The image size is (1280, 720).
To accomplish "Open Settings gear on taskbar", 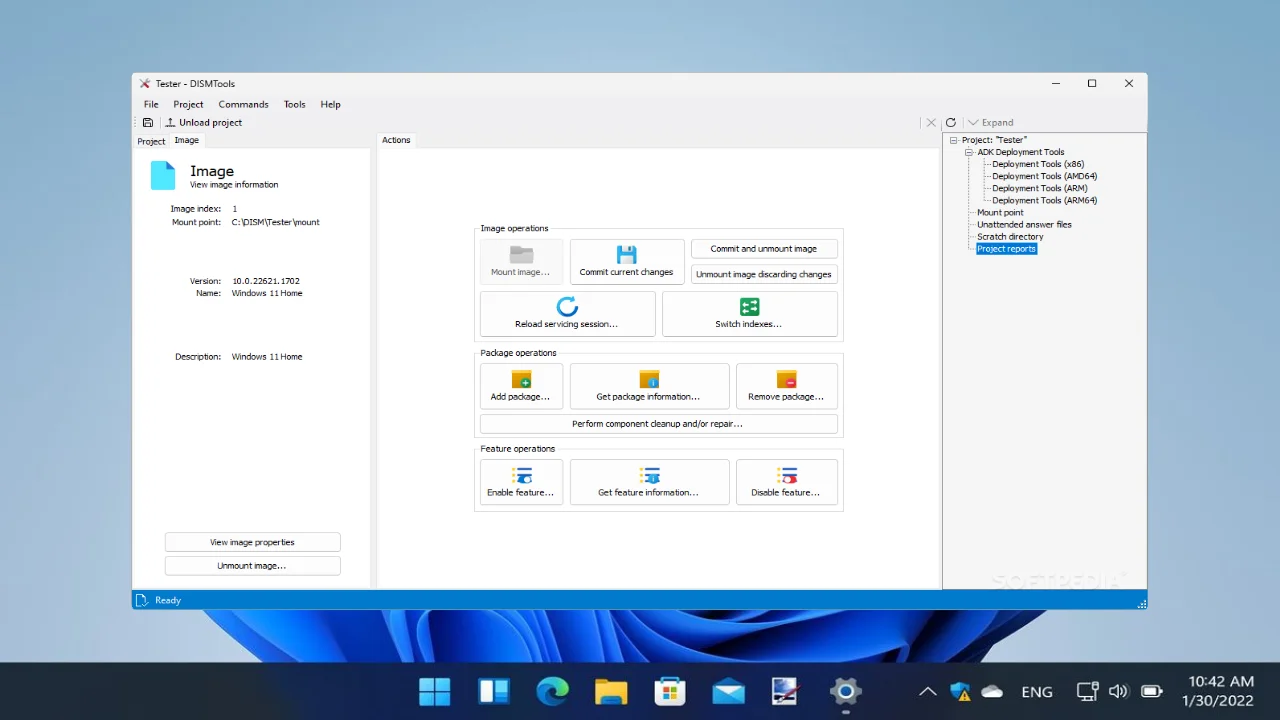I will 845,691.
